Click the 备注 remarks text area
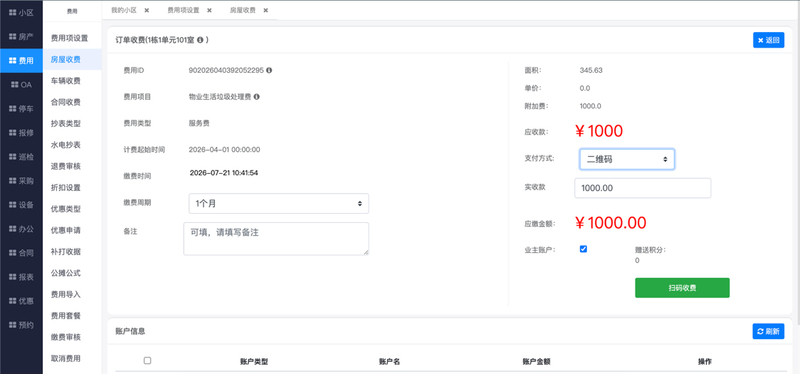Image resolution: width=800 pixels, height=374 pixels. pyautogui.click(x=276, y=239)
